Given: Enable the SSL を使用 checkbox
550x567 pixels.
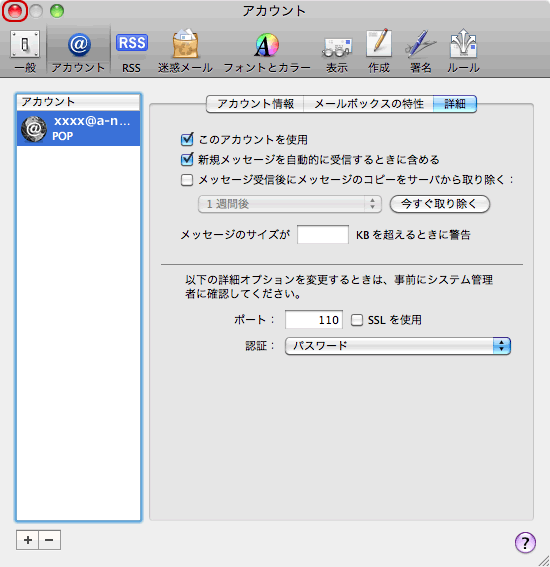Looking at the screenshot, I should (357, 320).
